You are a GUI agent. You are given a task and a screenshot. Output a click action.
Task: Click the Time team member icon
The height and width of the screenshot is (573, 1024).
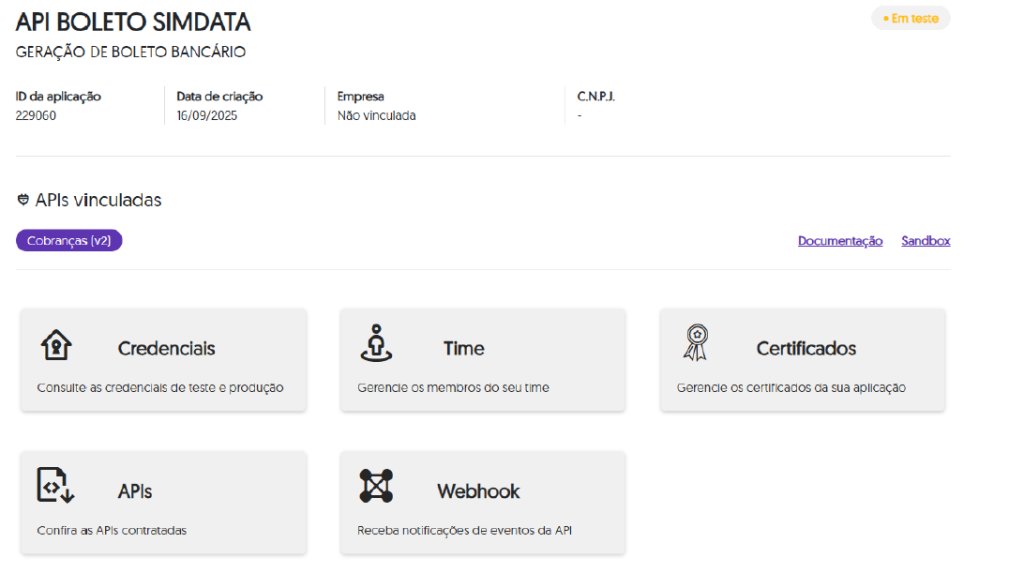(x=376, y=343)
